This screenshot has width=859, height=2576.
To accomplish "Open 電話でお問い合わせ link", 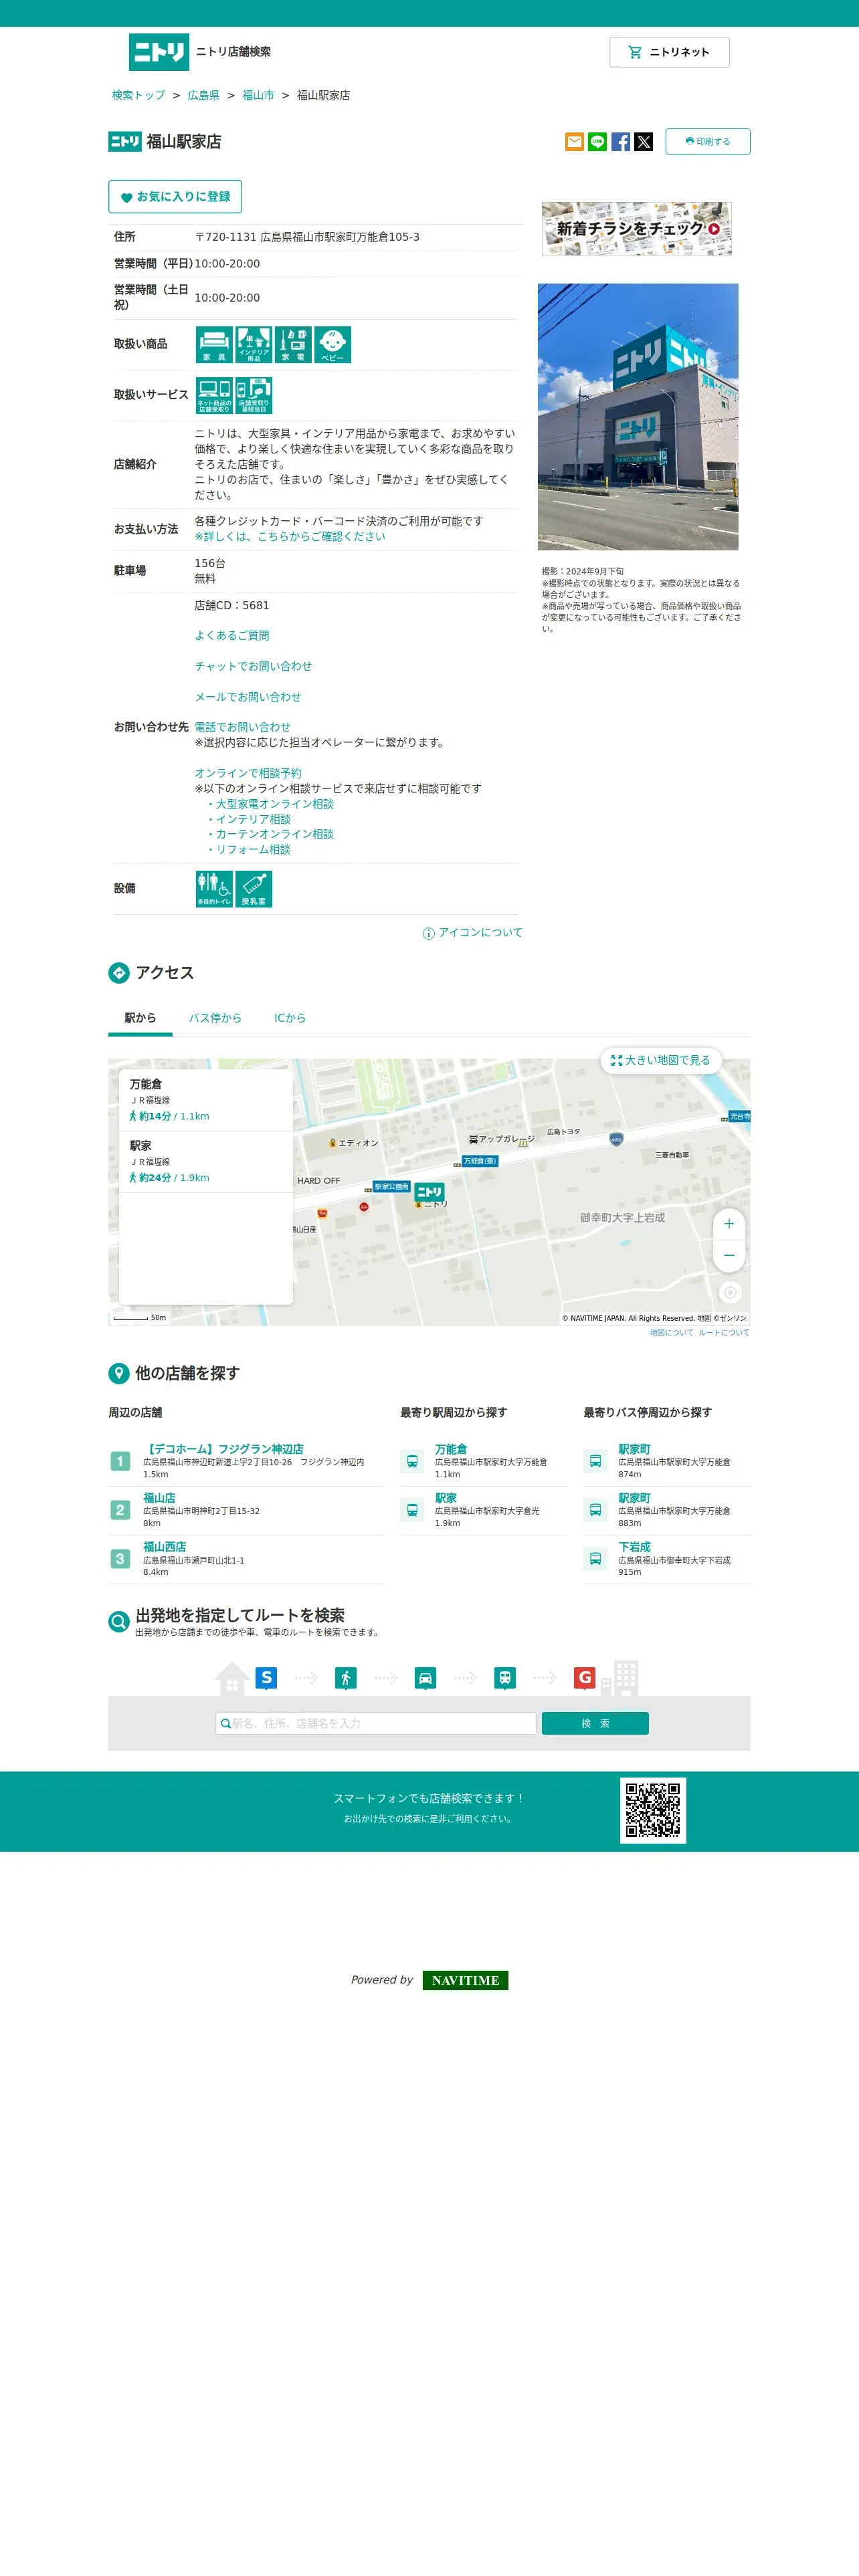I will (x=243, y=727).
